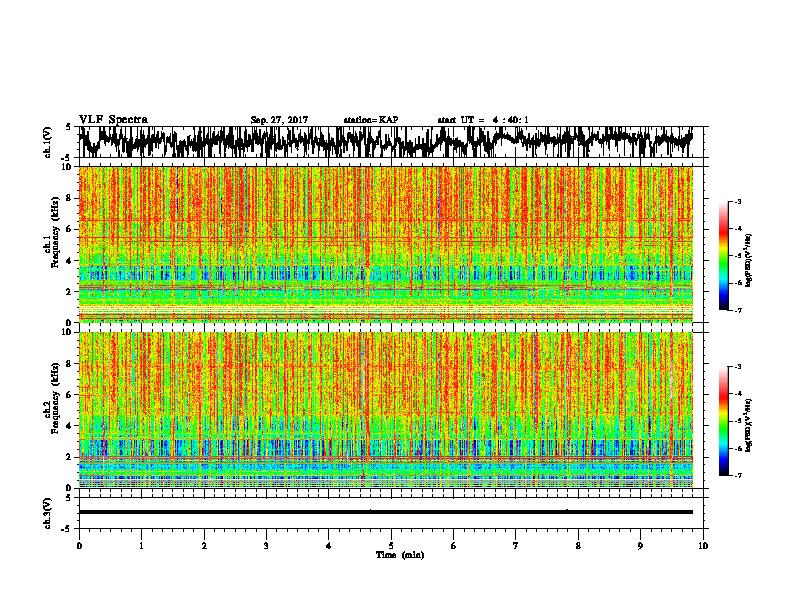Screen dimensions: 792x612
Task: Click the "7" tick on the time axis
Action: [x=516, y=546]
